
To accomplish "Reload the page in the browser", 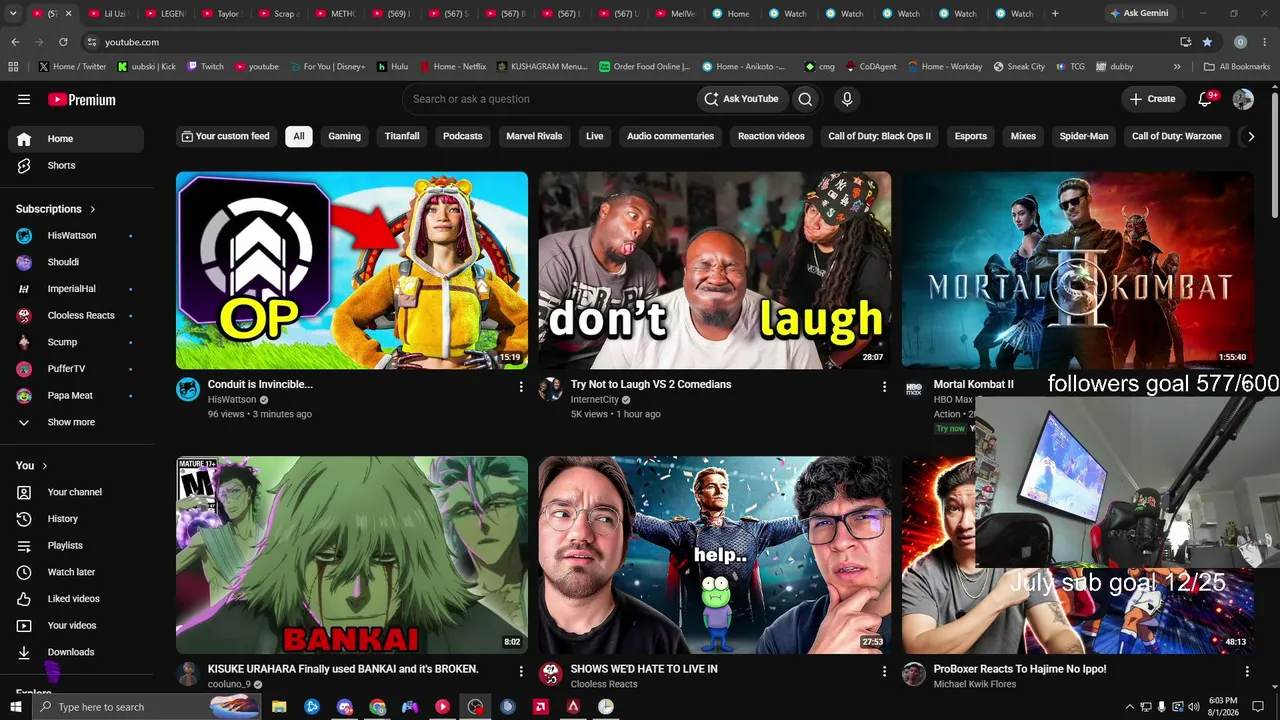I will pyautogui.click(x=63, y=42).
